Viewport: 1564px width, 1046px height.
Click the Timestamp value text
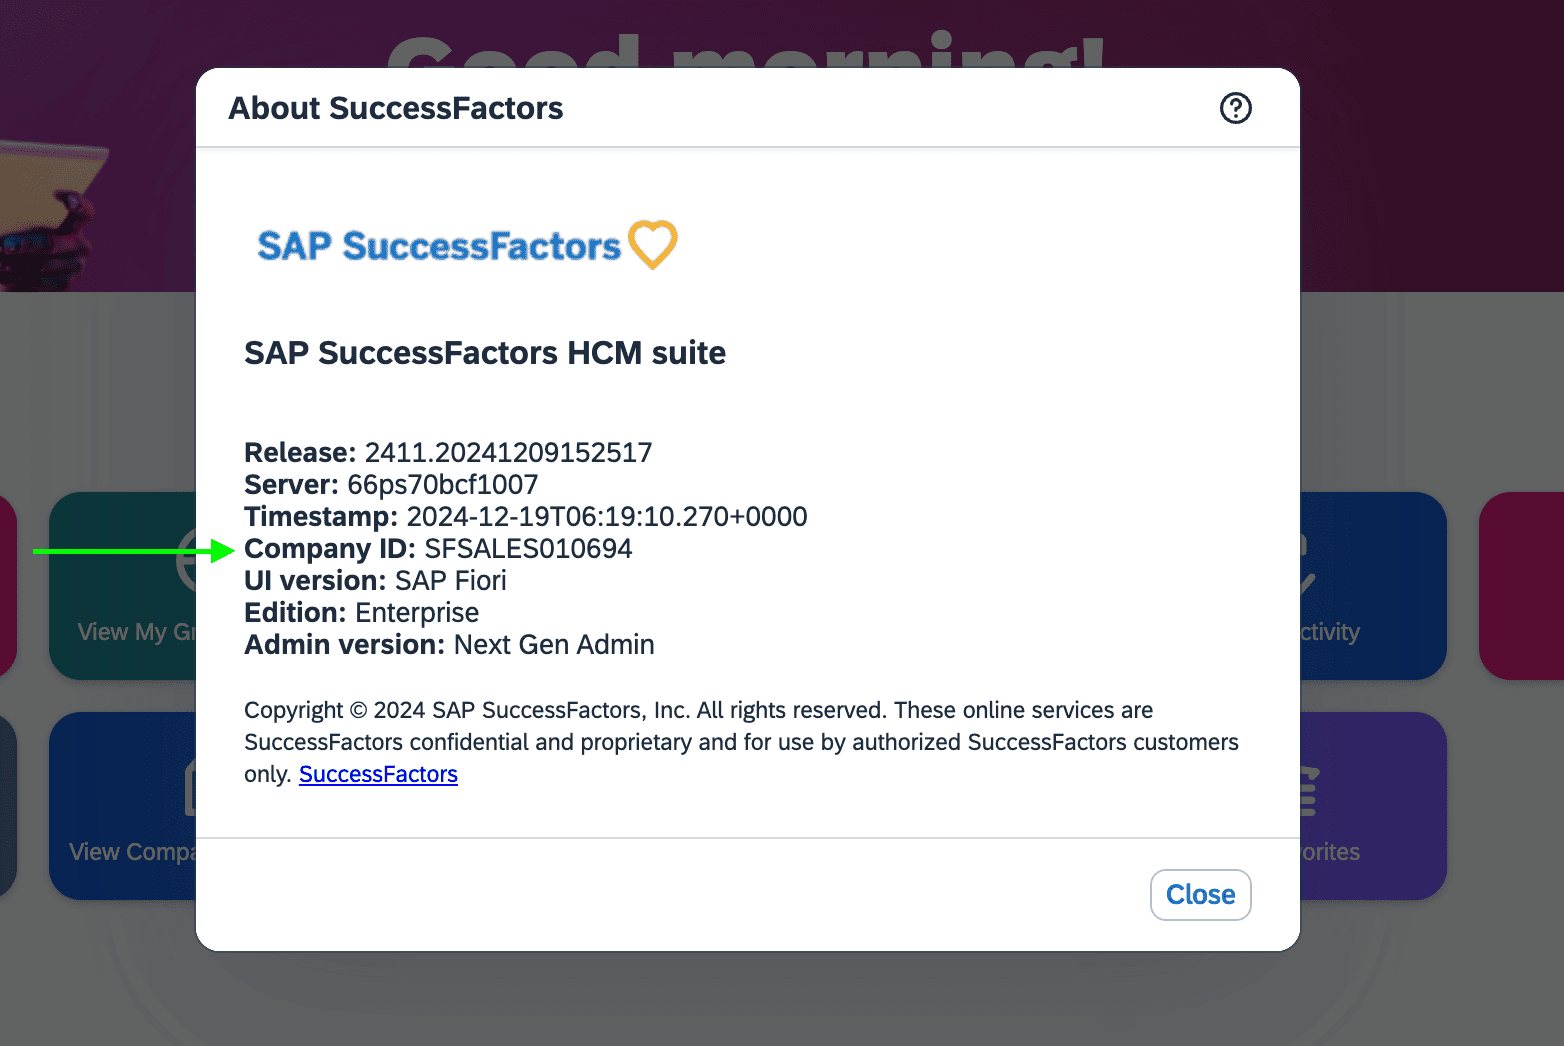coord(606,517)
